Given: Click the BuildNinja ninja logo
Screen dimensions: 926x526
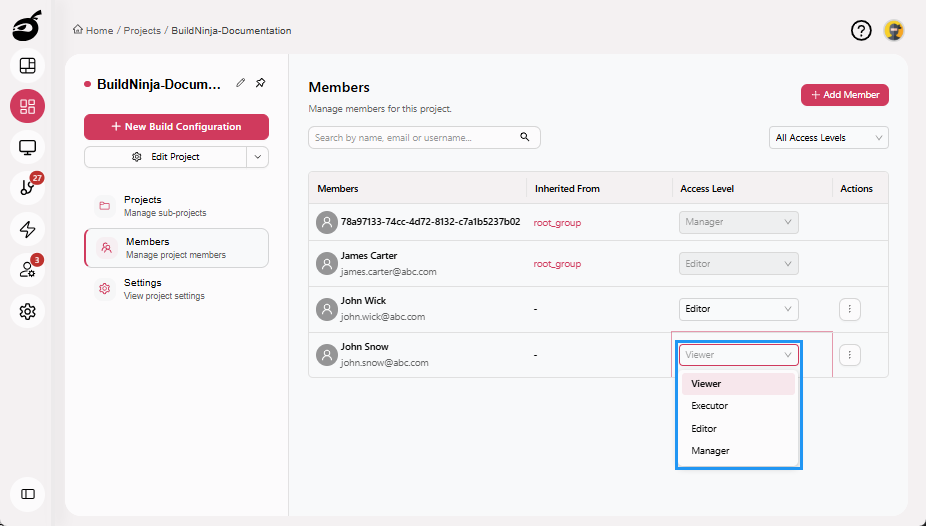Looking at the screenshot, I should tap(27, 26).
